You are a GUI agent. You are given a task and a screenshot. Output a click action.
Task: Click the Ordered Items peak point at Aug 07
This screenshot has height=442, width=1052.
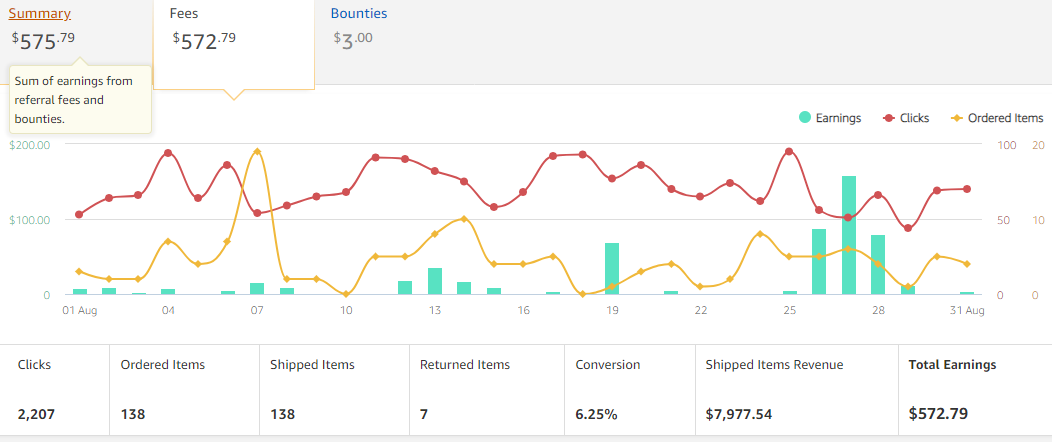(x=257, y=151)
